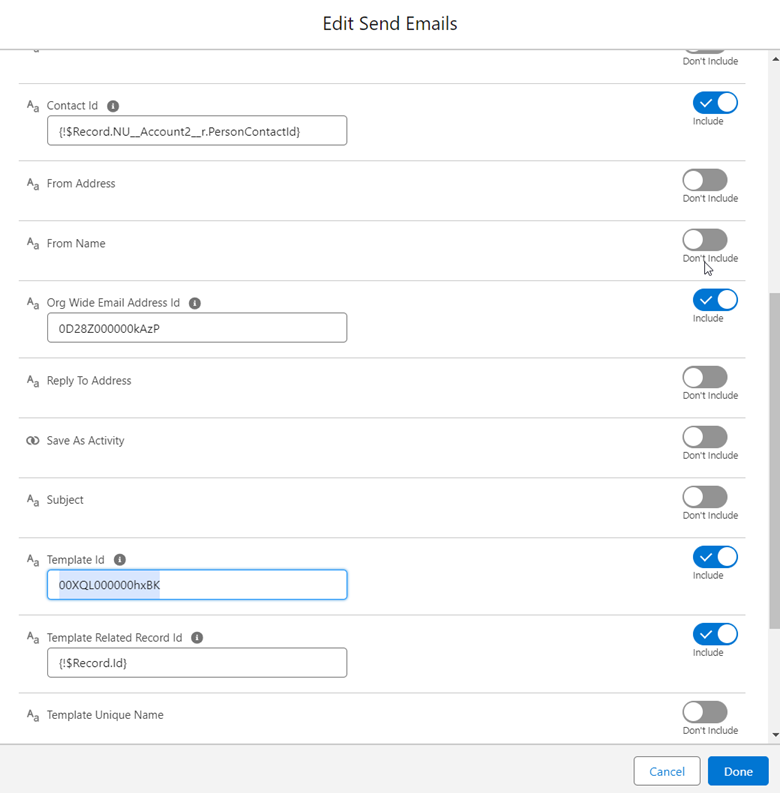Viewport: 780px width, 793px height.
Task: Click the Org Wide Email Address Id field
Action: pos(197,328)
